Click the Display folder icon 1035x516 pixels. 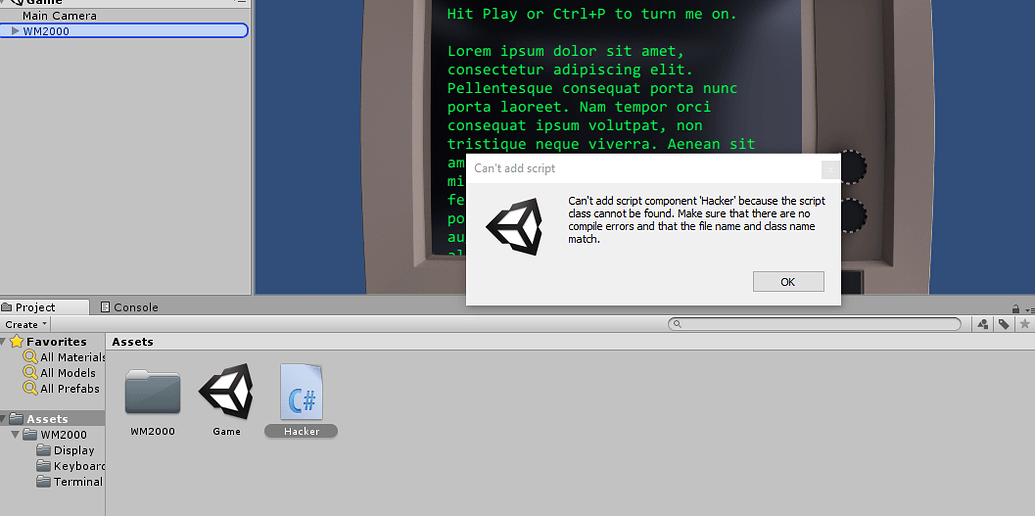coord(44,451)
